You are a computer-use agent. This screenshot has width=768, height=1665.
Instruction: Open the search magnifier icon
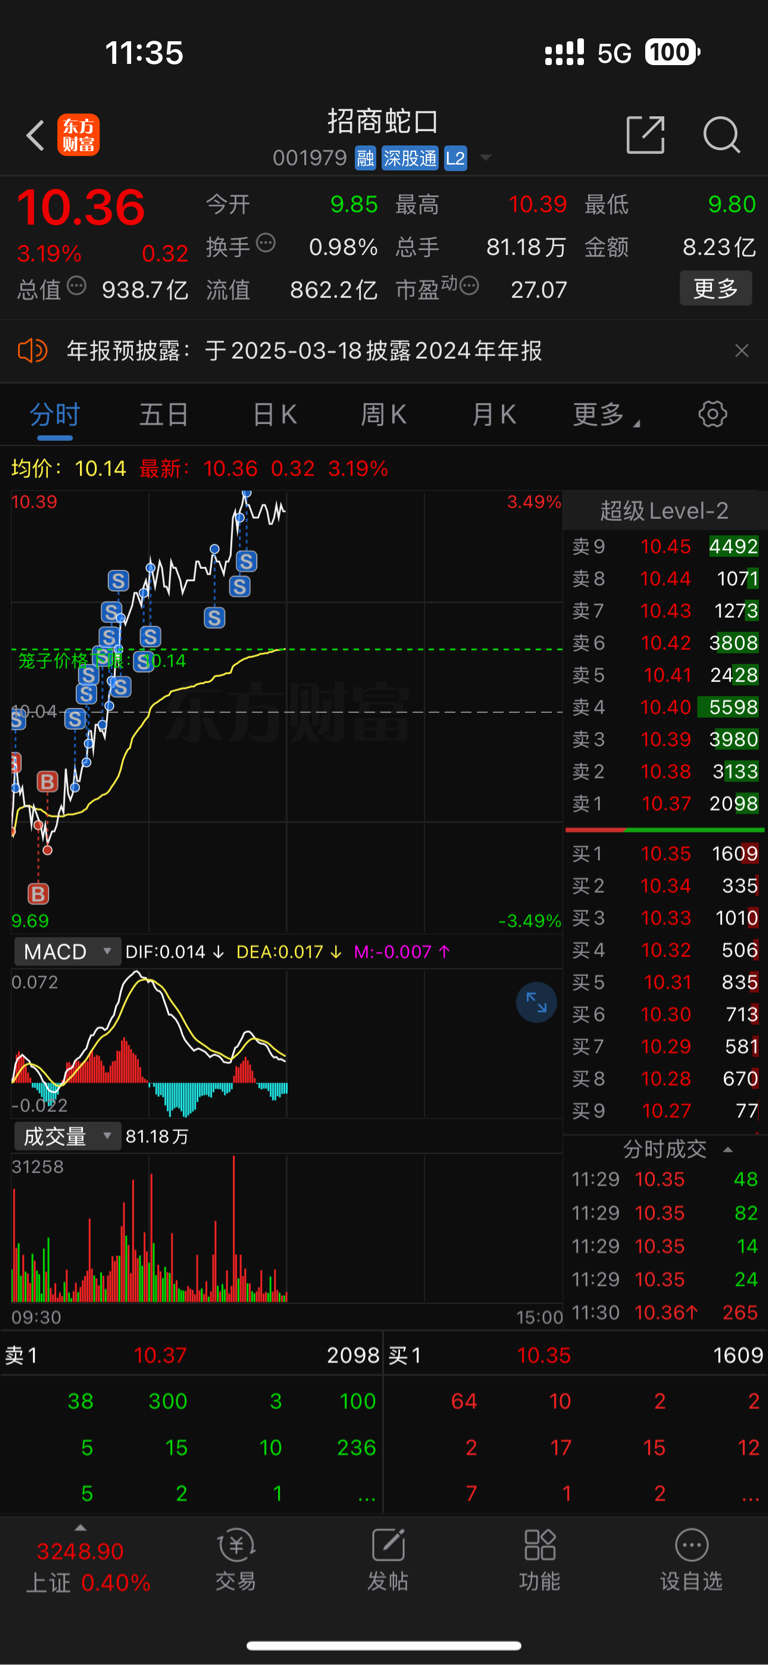(721, 134)
